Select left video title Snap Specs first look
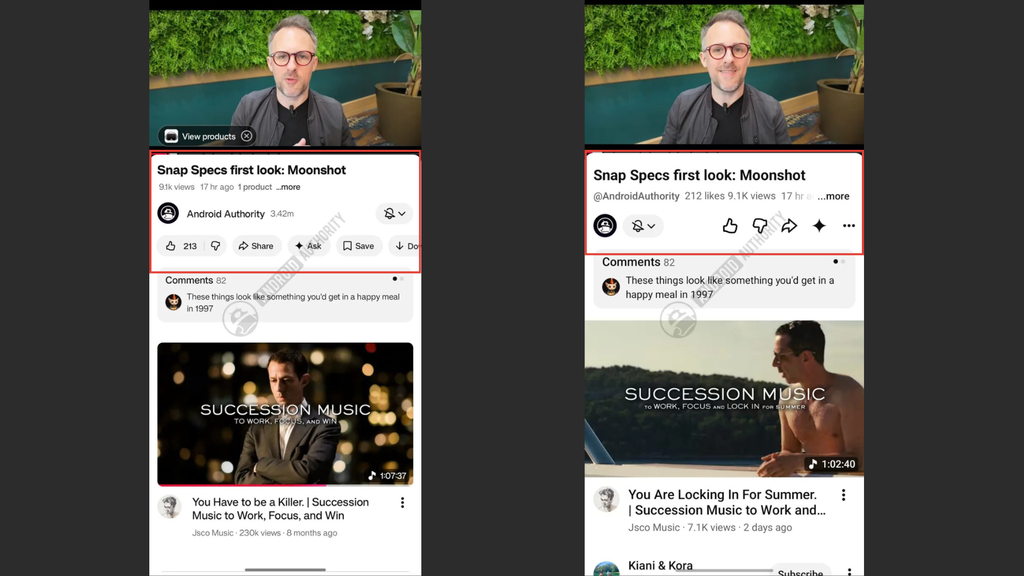Screen dimensions: 1024x576 point(251,170)
